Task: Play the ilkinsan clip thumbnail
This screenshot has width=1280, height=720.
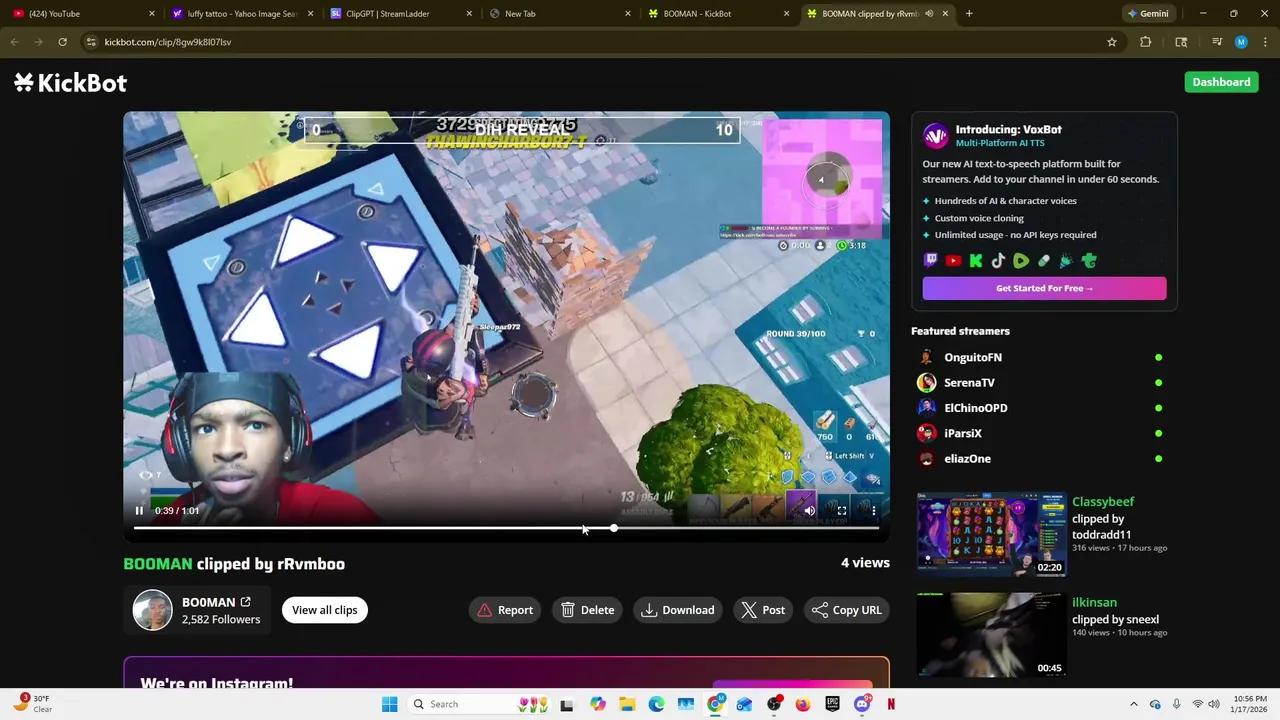Action: 991,634
